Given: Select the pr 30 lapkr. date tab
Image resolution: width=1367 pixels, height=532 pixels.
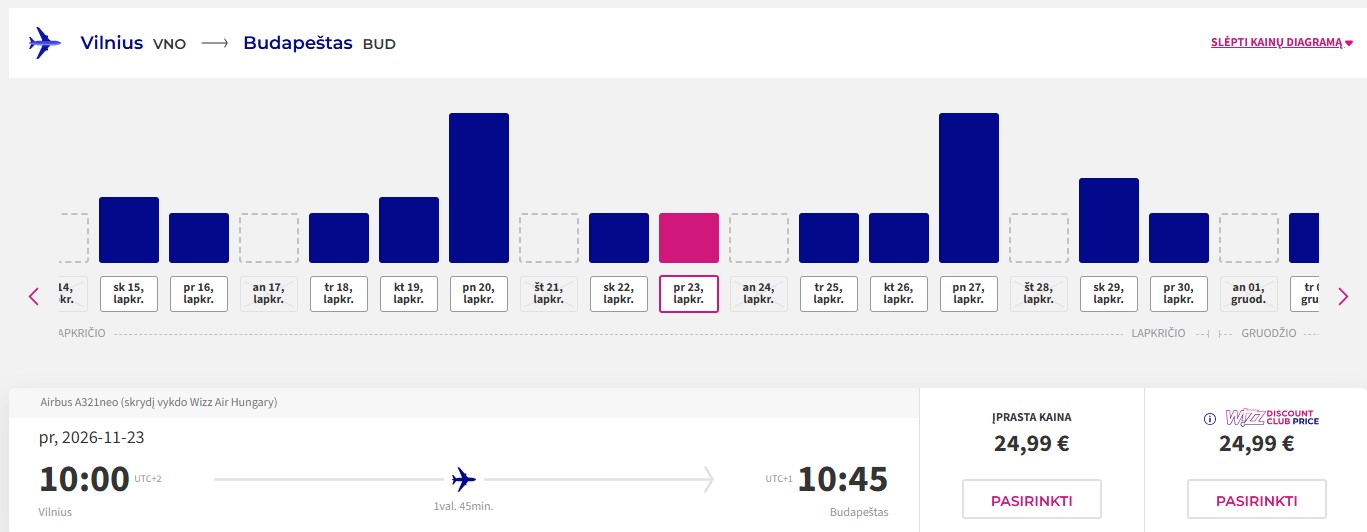Looking at the screenshot, I should click(x=1179, y=294).
